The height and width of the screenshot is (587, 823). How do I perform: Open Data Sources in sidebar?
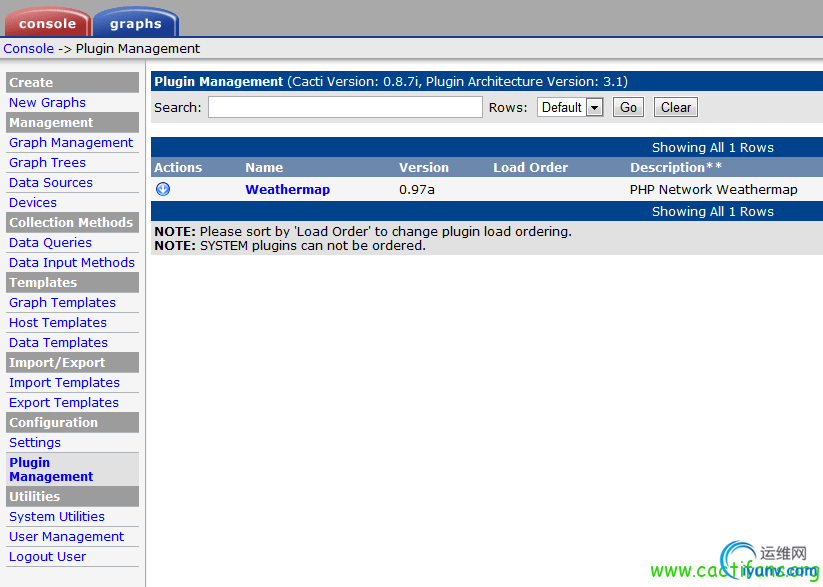(51, 182)
